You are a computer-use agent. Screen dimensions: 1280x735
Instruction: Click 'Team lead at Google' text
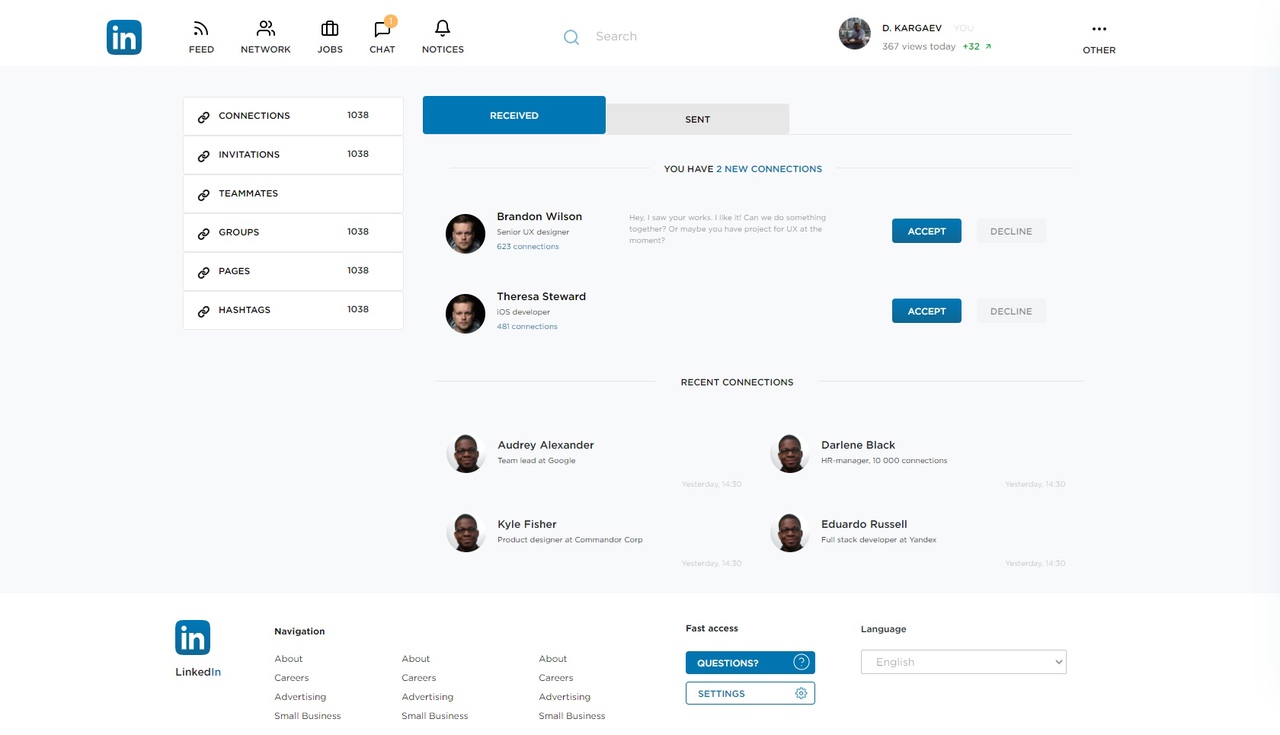tap(536, 461)
